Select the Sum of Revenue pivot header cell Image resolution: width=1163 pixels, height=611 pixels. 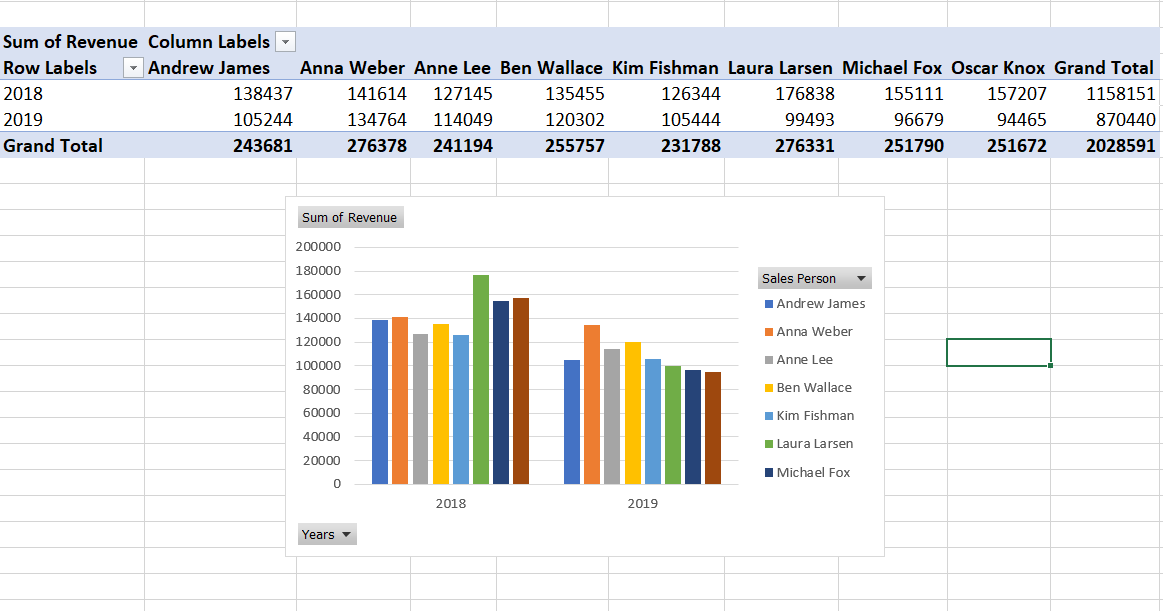coord(72,42)
